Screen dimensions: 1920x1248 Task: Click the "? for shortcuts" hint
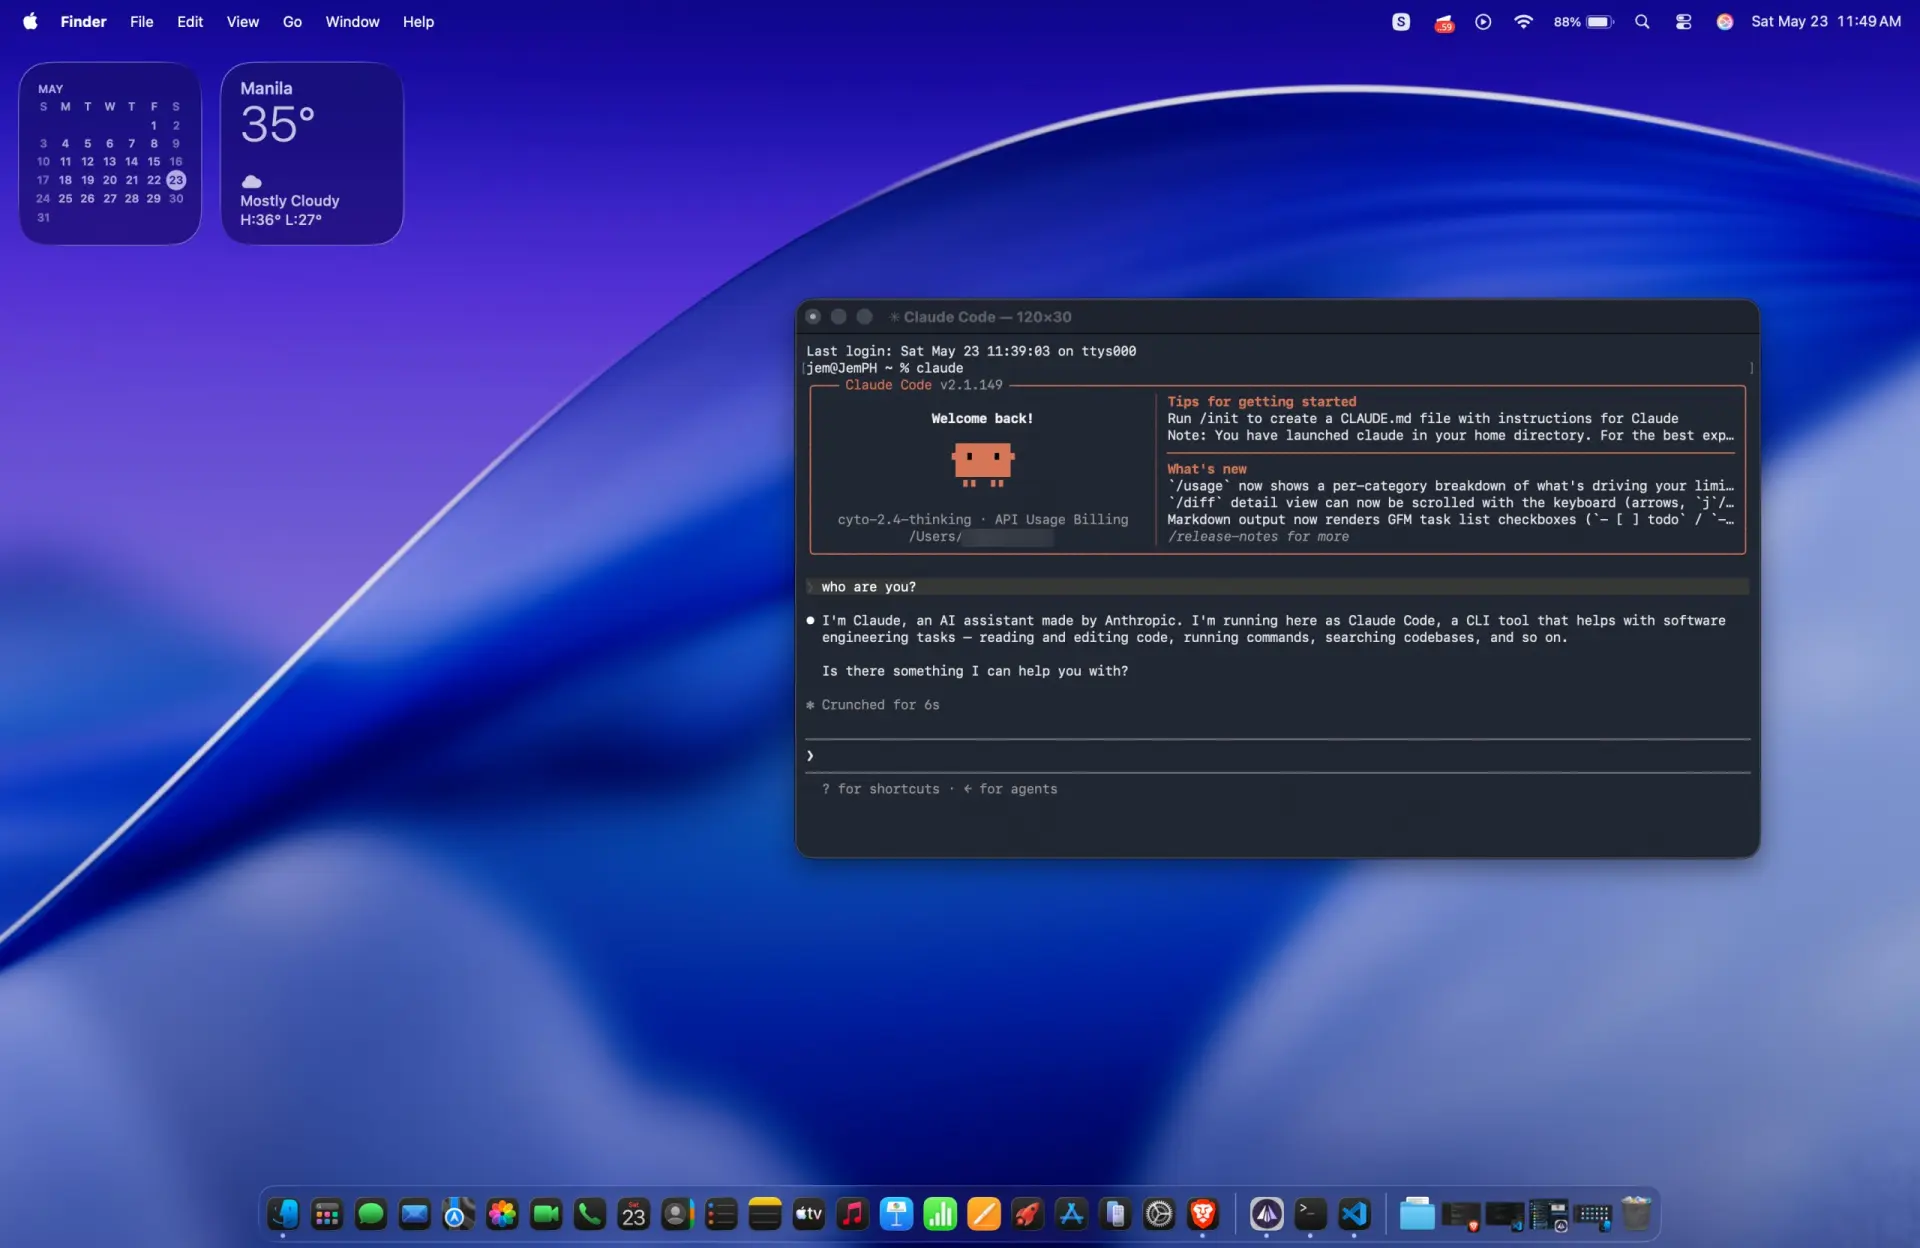(x=881, y=789)
